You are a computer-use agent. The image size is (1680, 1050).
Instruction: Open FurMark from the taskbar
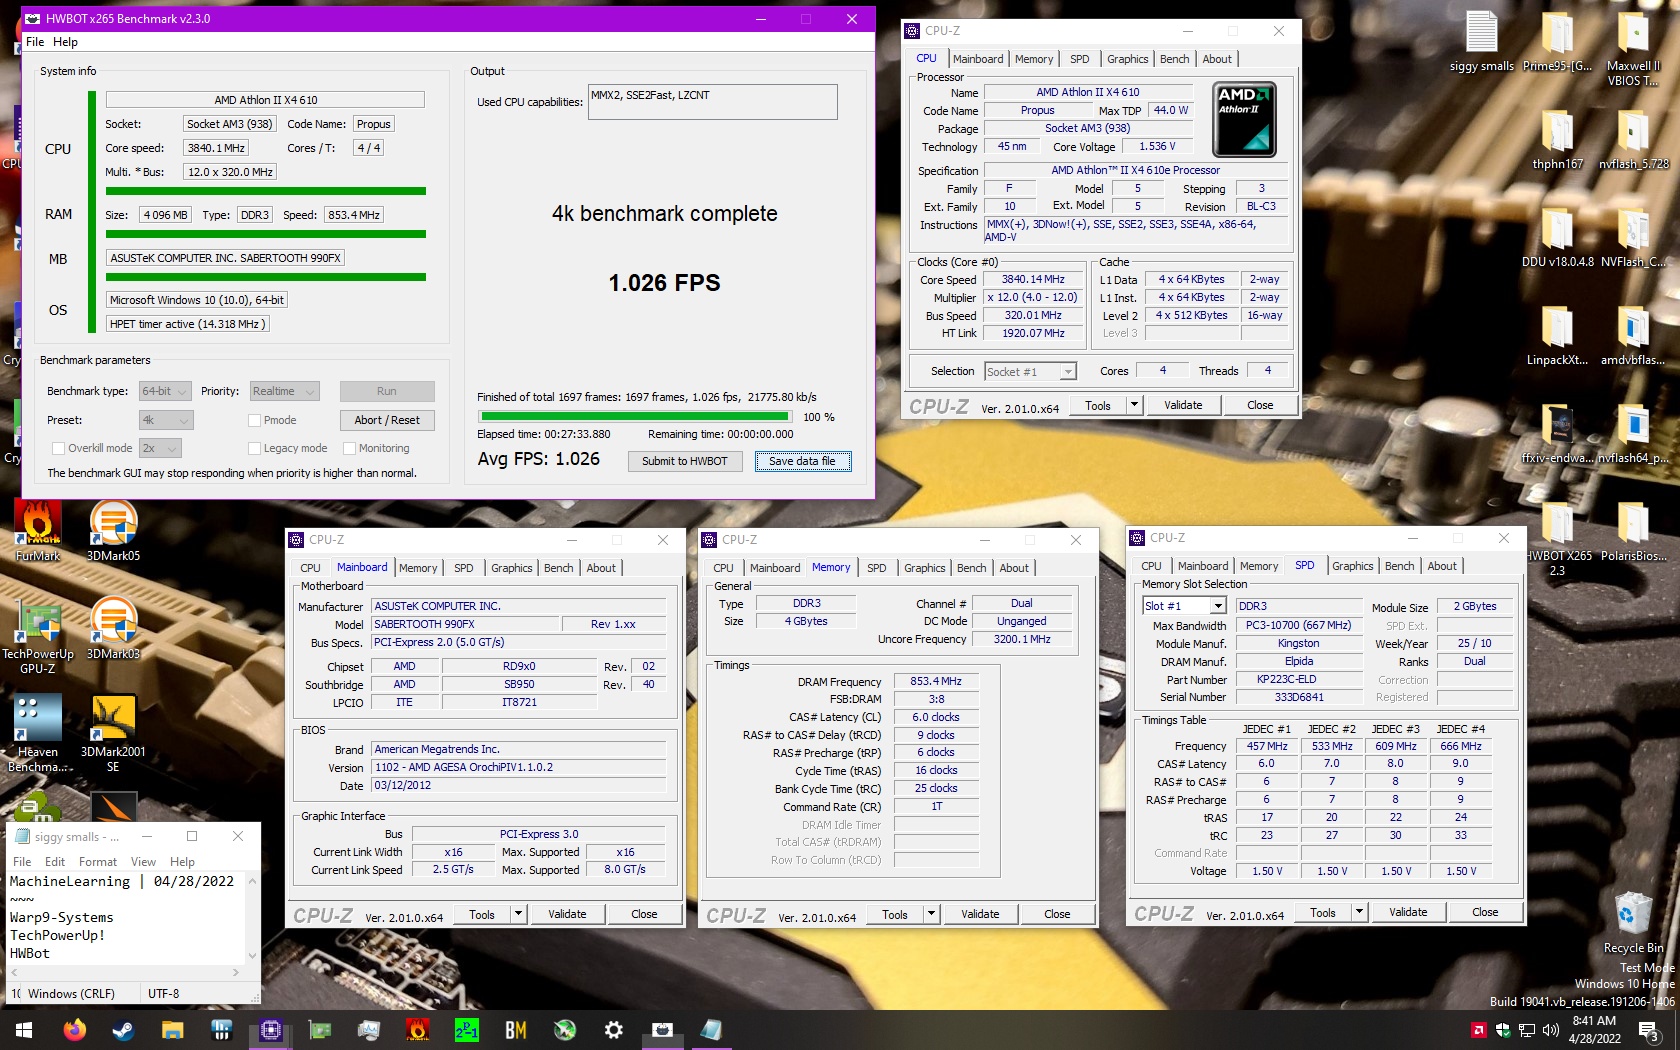[418, 1029]
